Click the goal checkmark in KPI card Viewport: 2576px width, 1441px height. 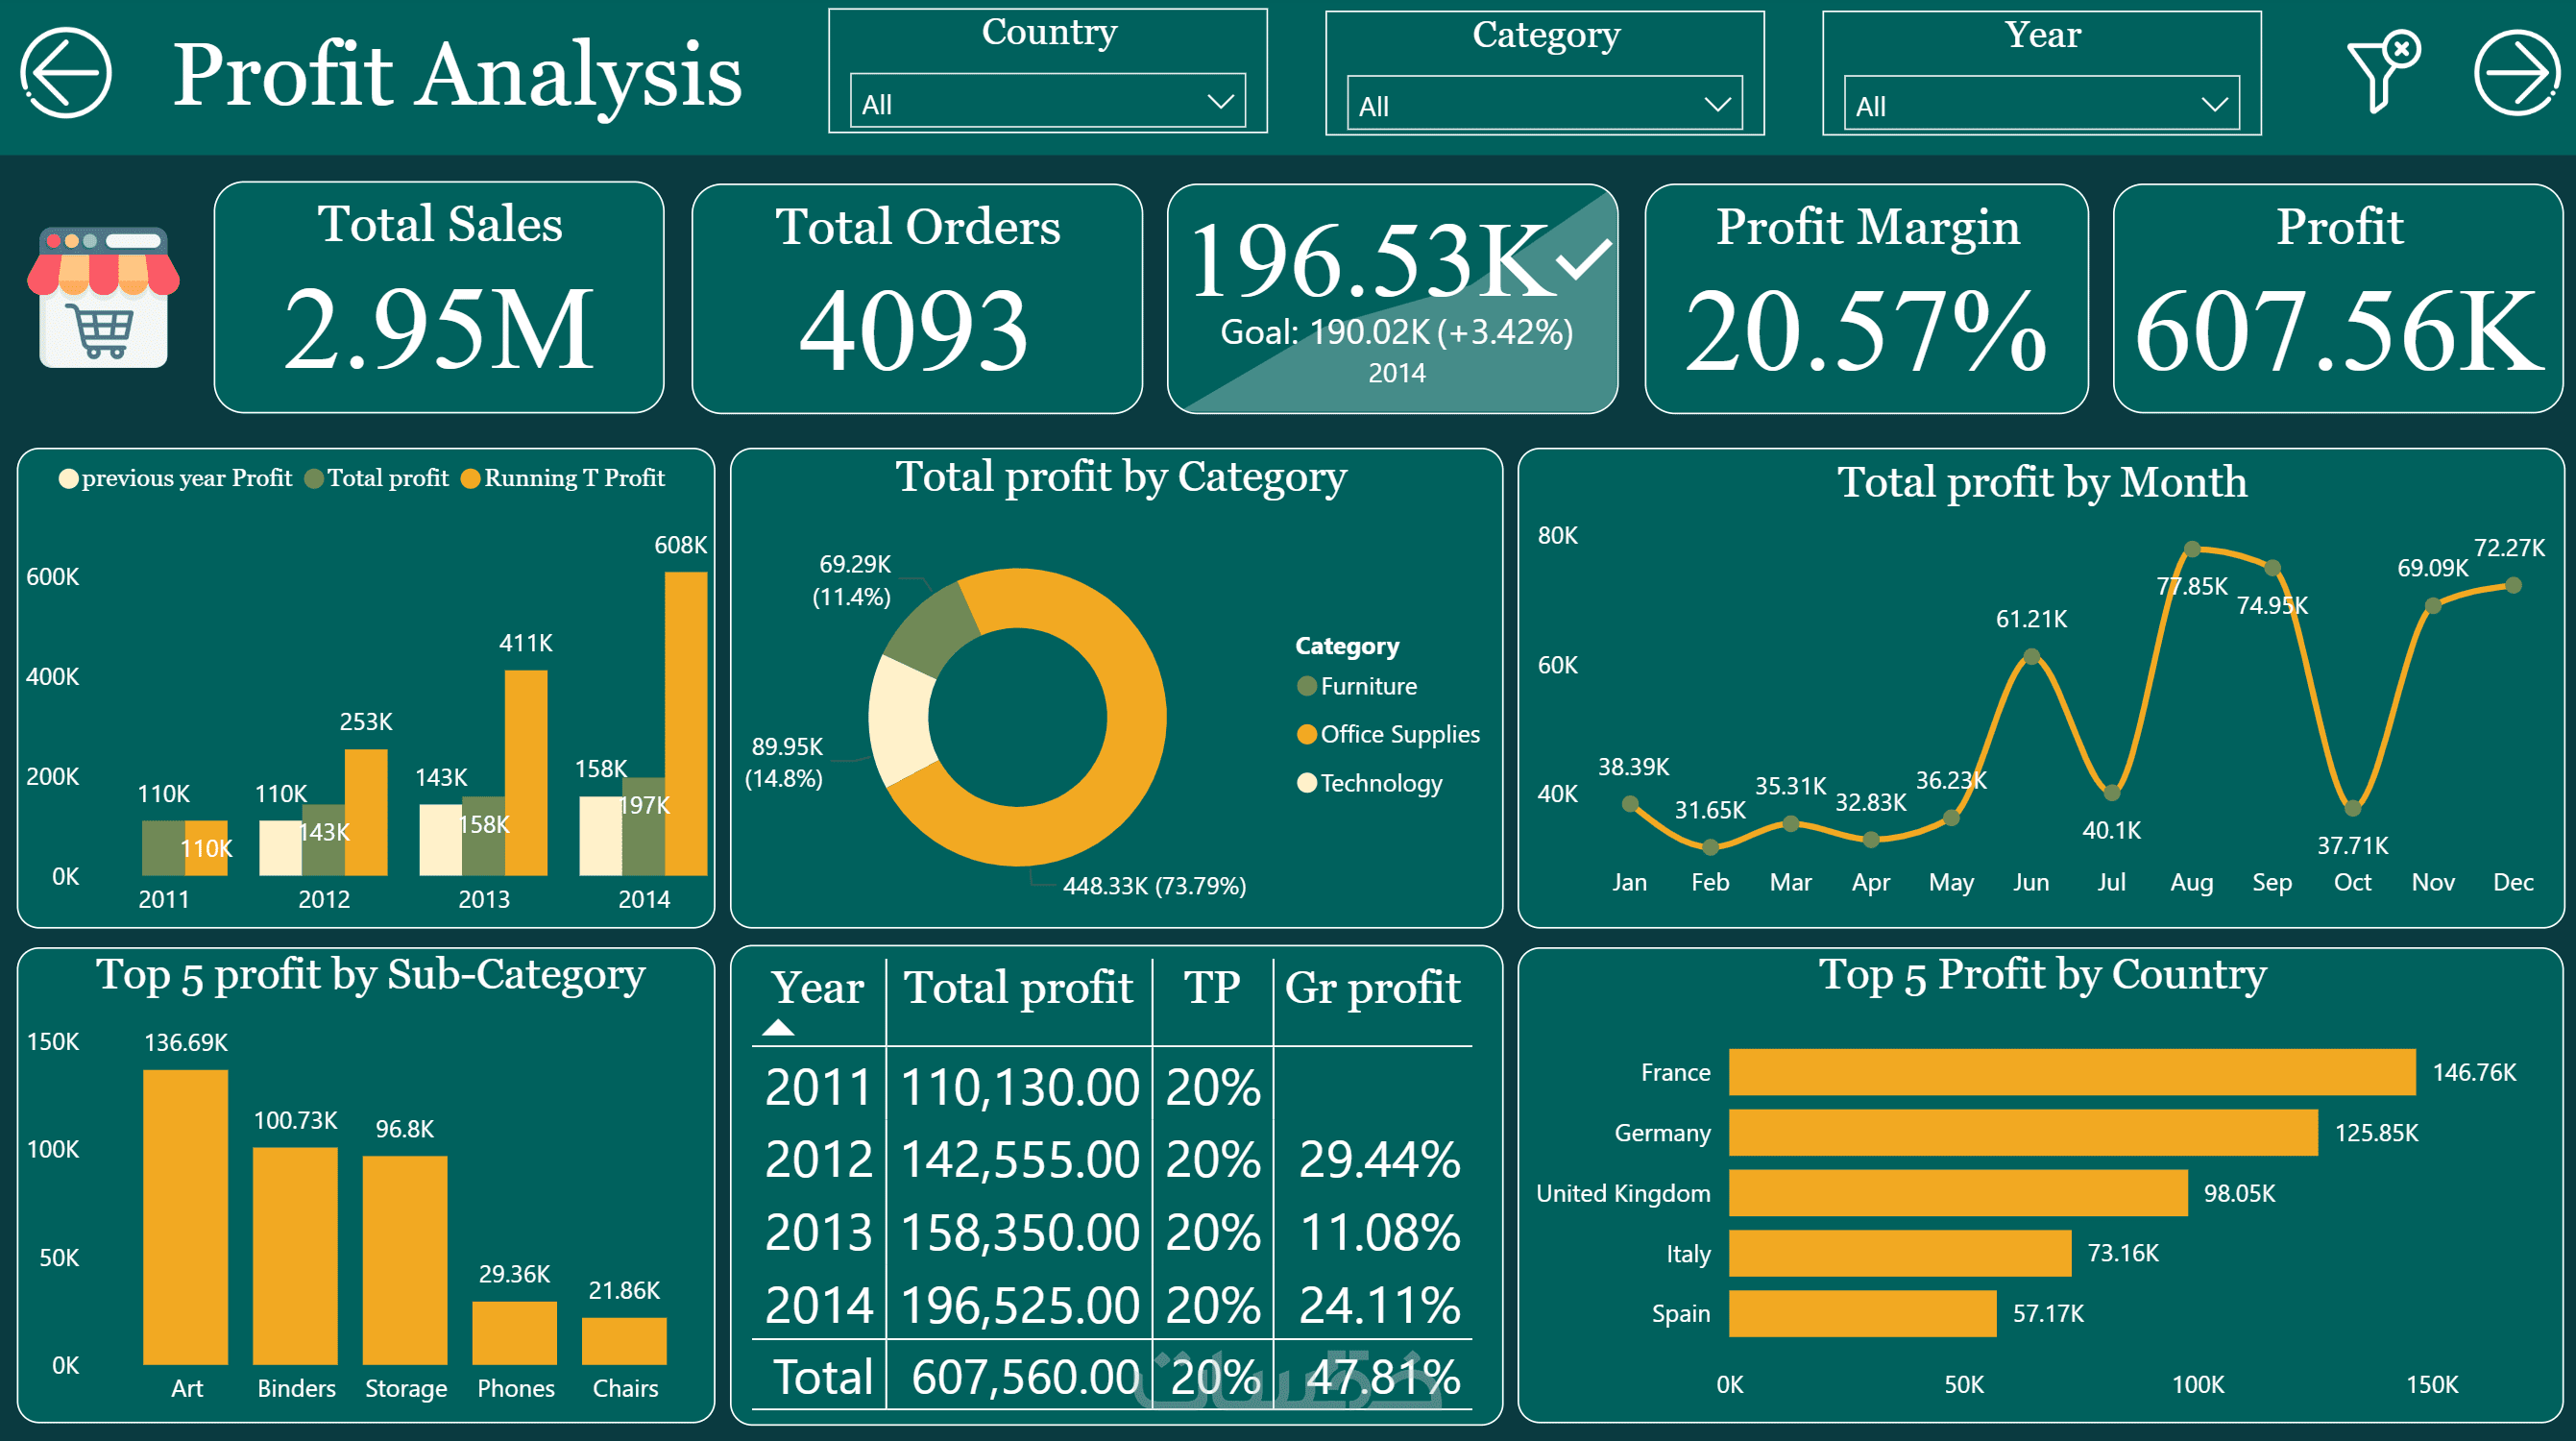[x=1583, y=258]
